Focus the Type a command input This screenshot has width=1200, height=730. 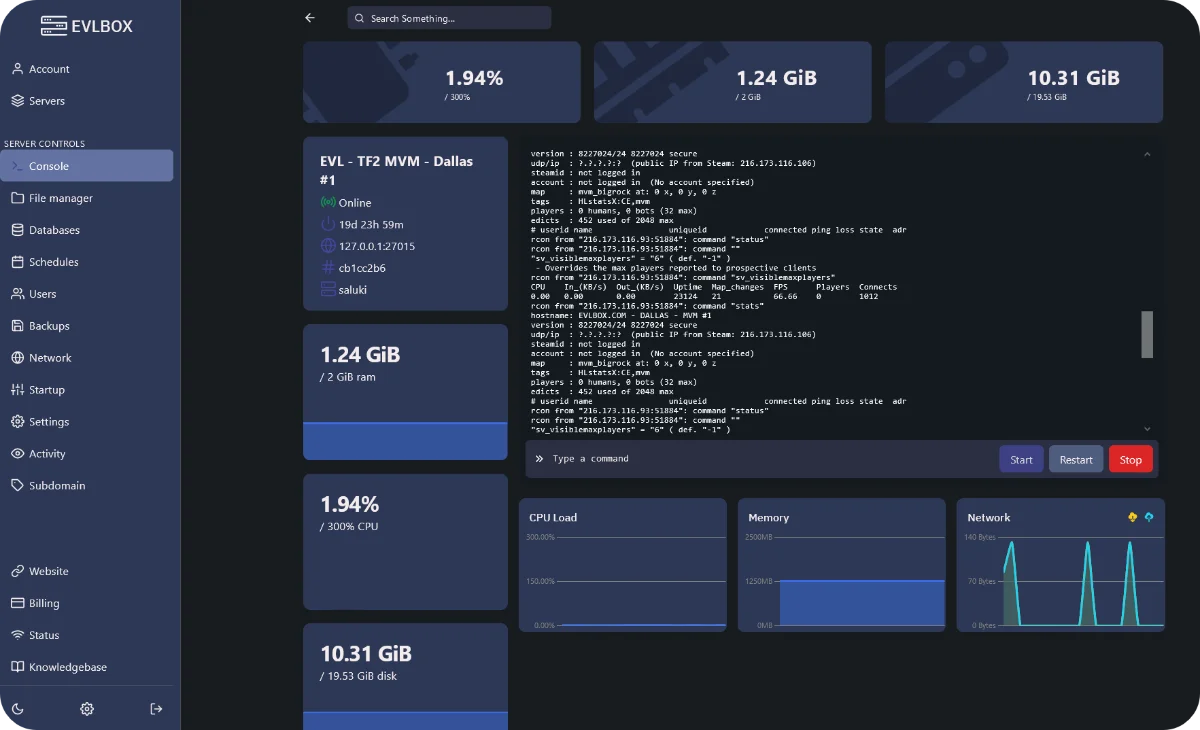tap(700, 459)
